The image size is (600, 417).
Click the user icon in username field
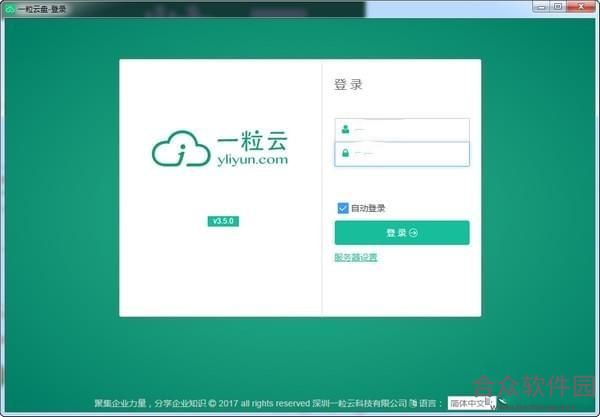point(346,129)
